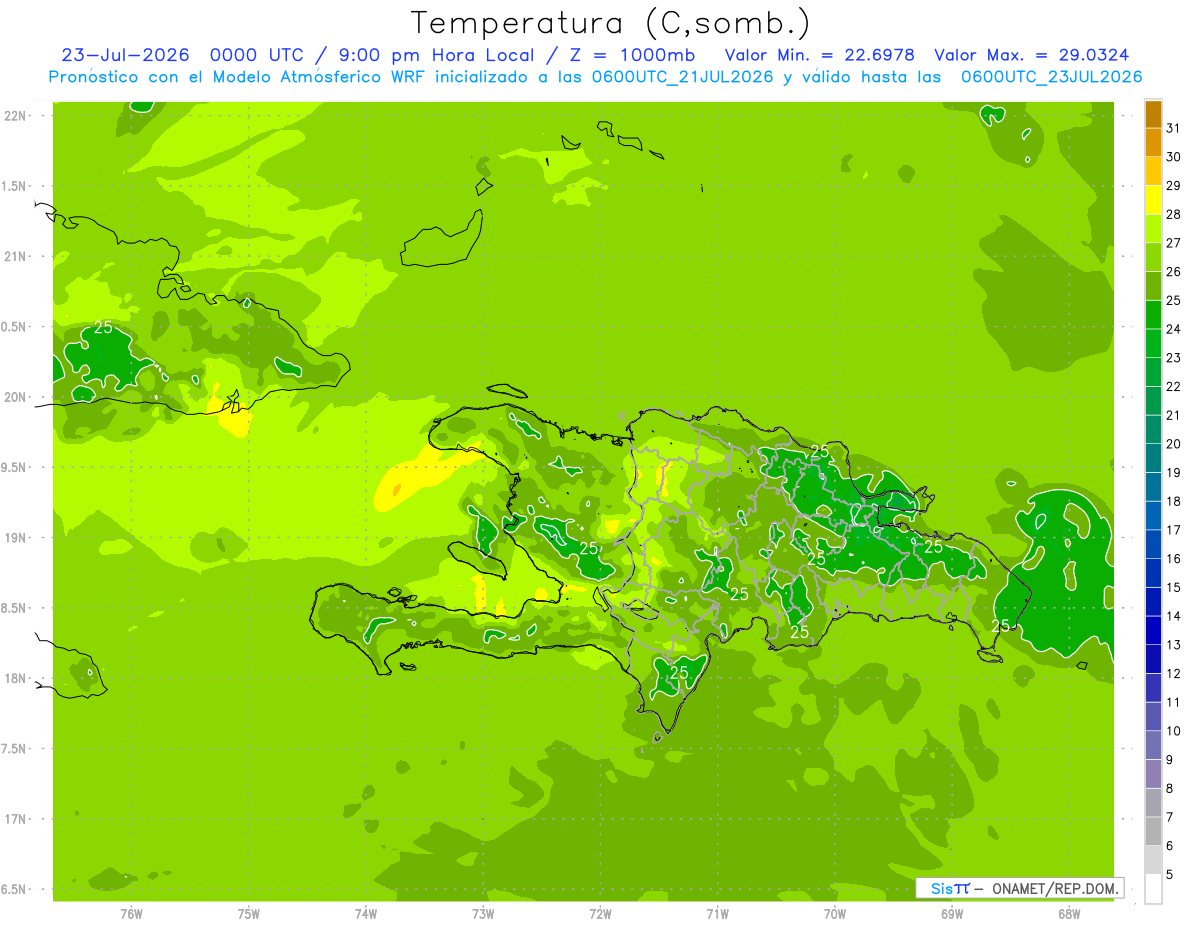Pick the legend swatch between 22 and 23

click(1153, 372)
